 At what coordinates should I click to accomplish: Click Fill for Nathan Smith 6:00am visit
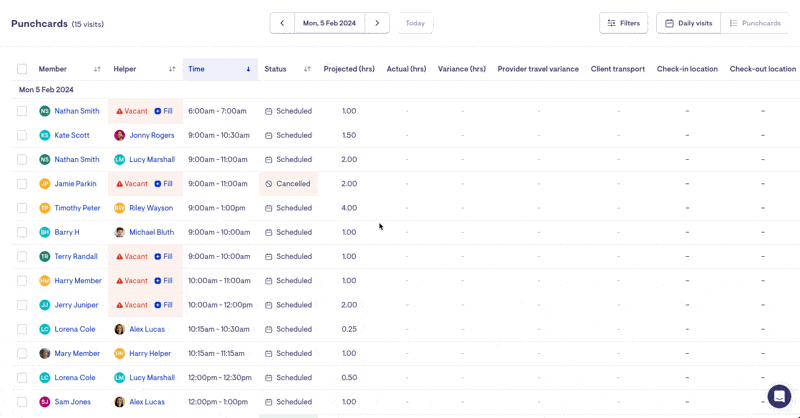164,111
